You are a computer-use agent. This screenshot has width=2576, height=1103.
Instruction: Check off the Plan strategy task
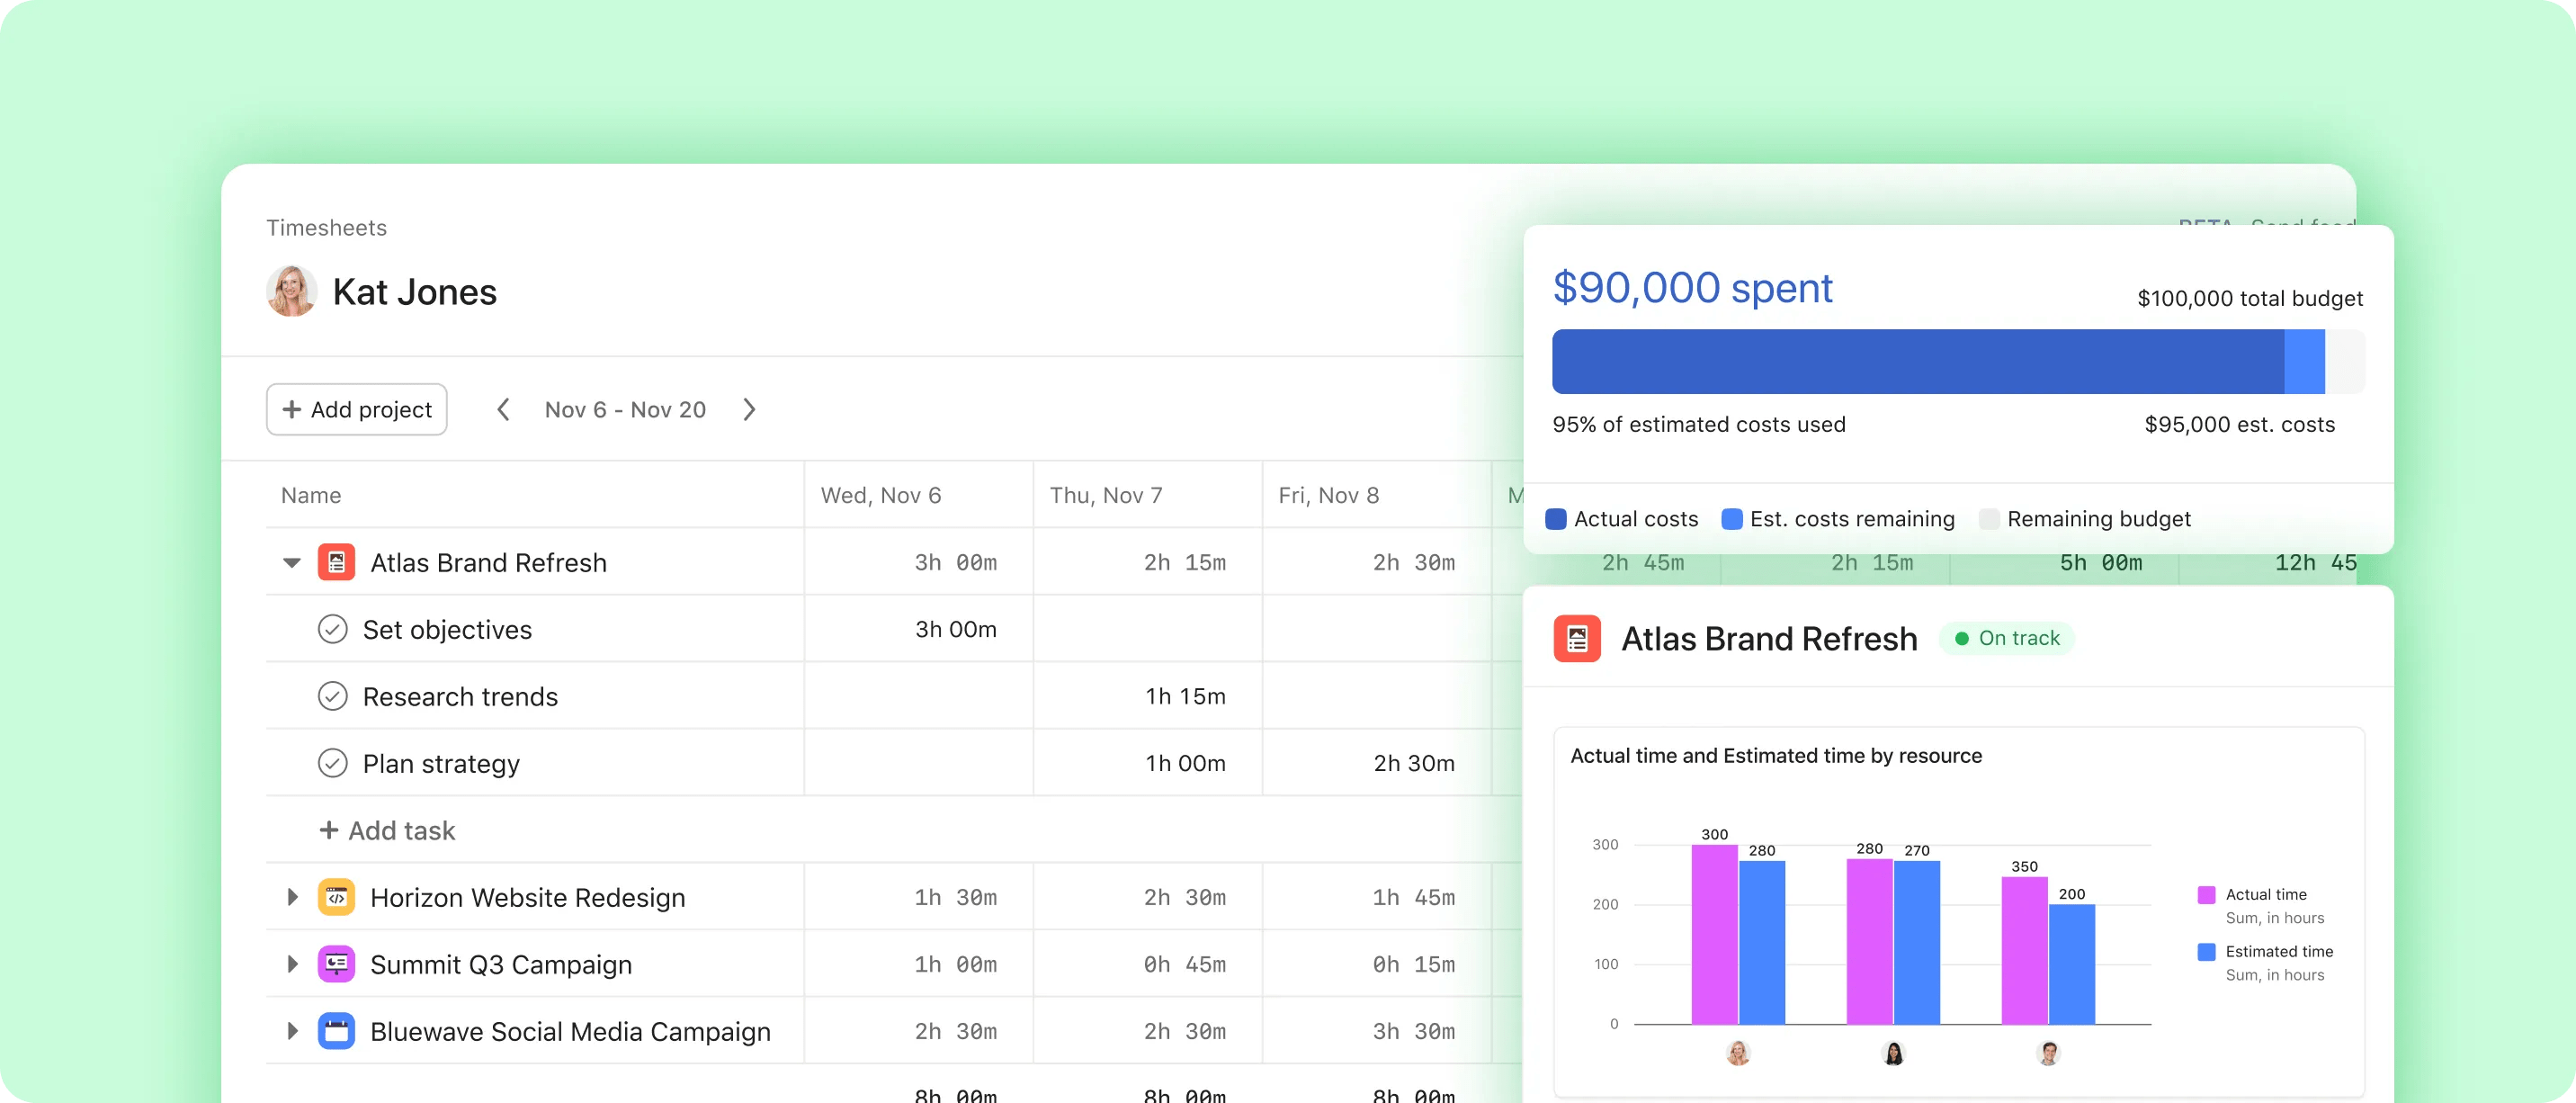(332, 763)
